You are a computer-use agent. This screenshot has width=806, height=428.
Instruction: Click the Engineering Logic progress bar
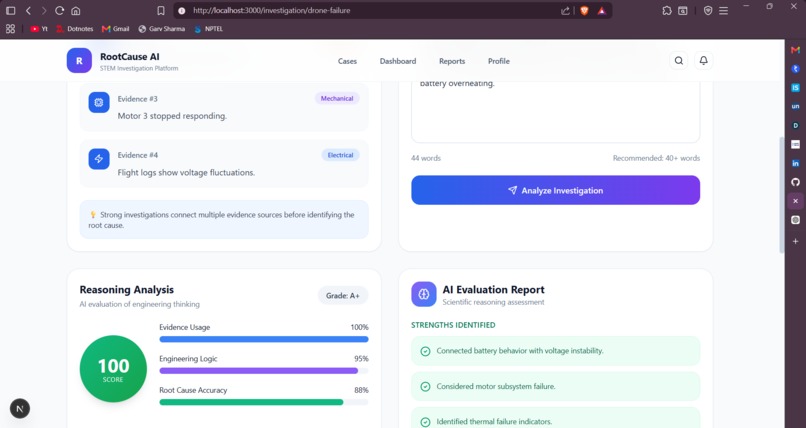[264, 370]
